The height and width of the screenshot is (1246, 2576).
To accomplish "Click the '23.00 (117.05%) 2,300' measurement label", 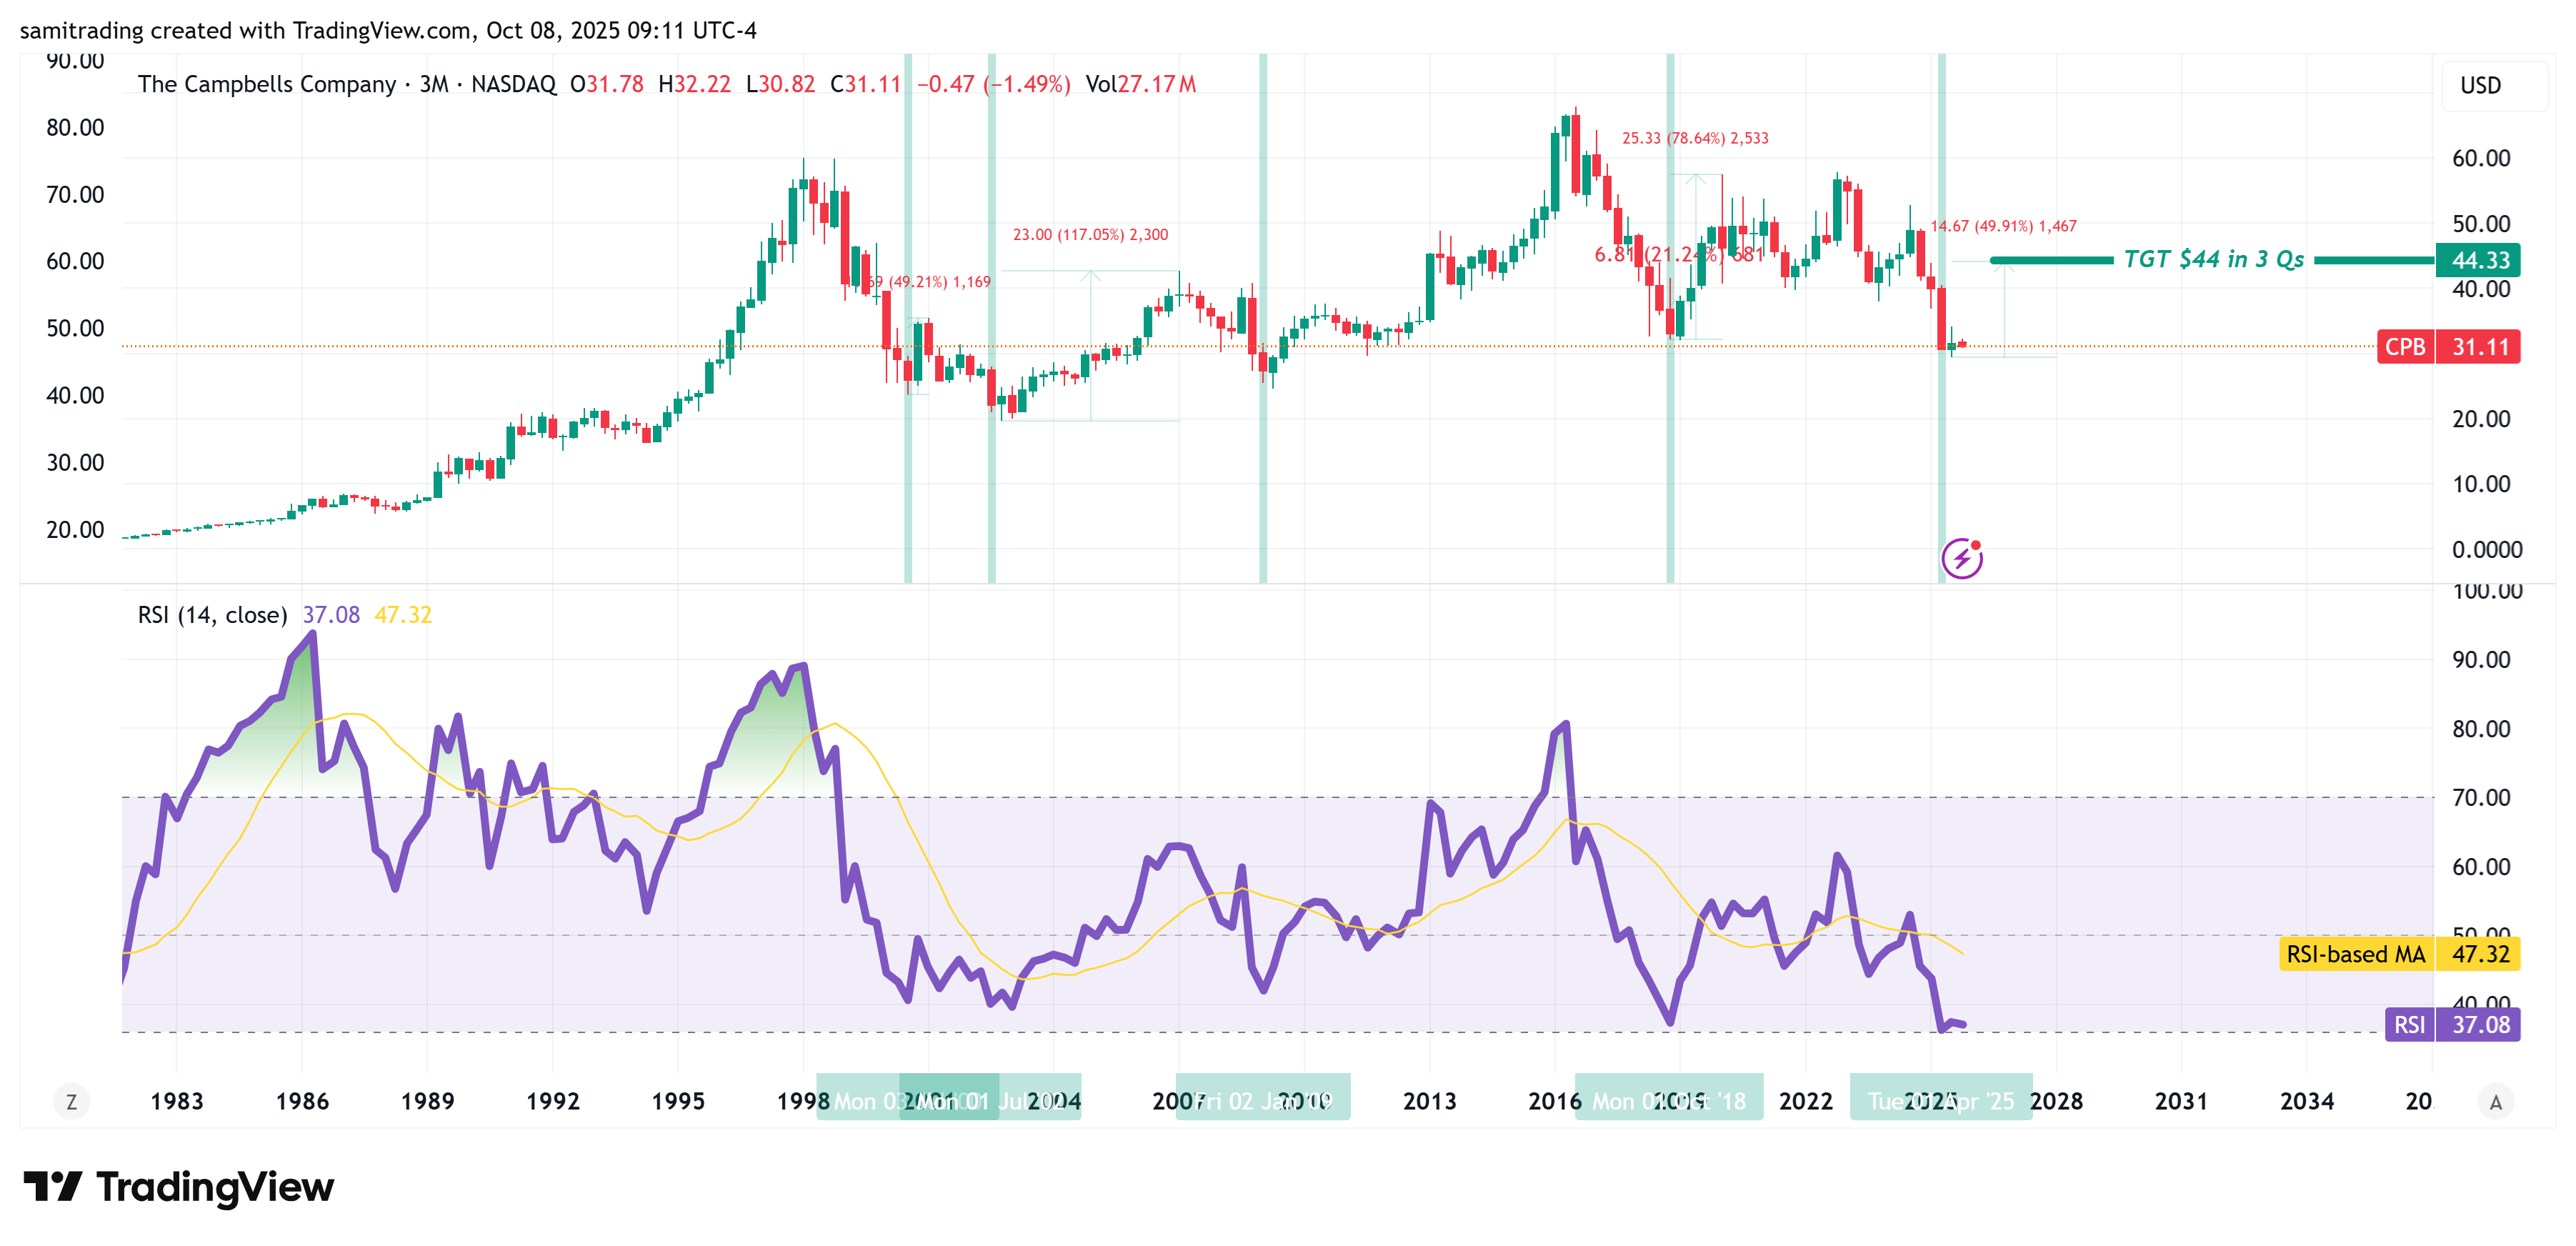I will click(x=1090, y=234).
